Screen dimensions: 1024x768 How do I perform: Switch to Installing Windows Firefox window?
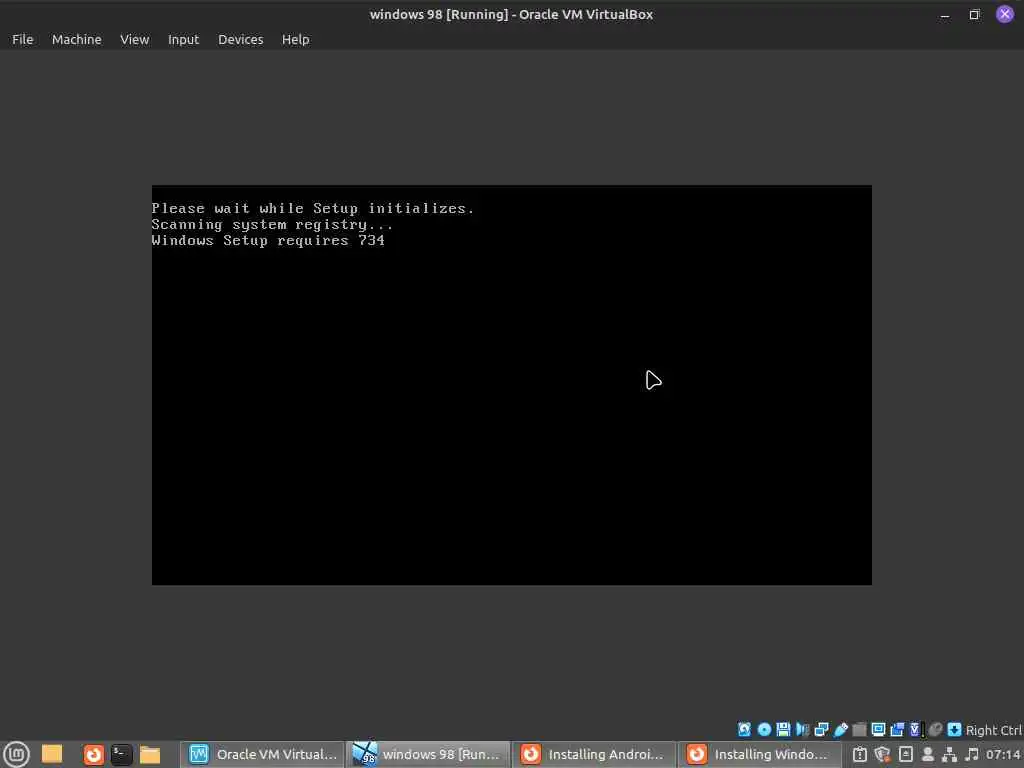[760, 754]
